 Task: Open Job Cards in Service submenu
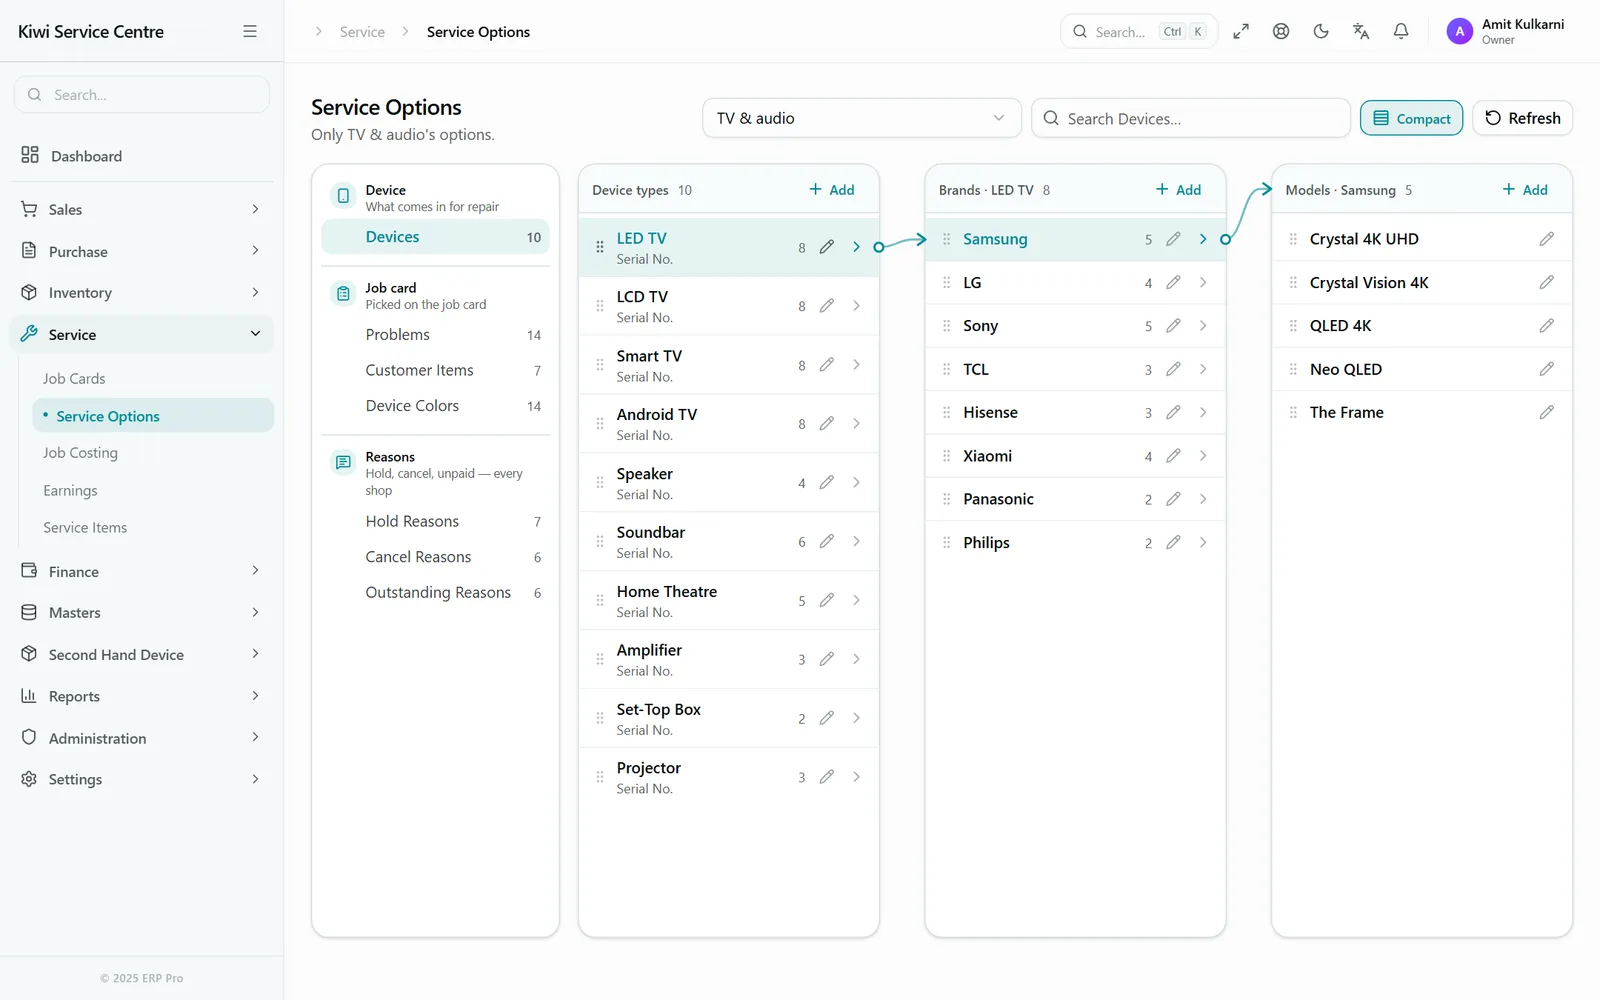pos(74,379)
